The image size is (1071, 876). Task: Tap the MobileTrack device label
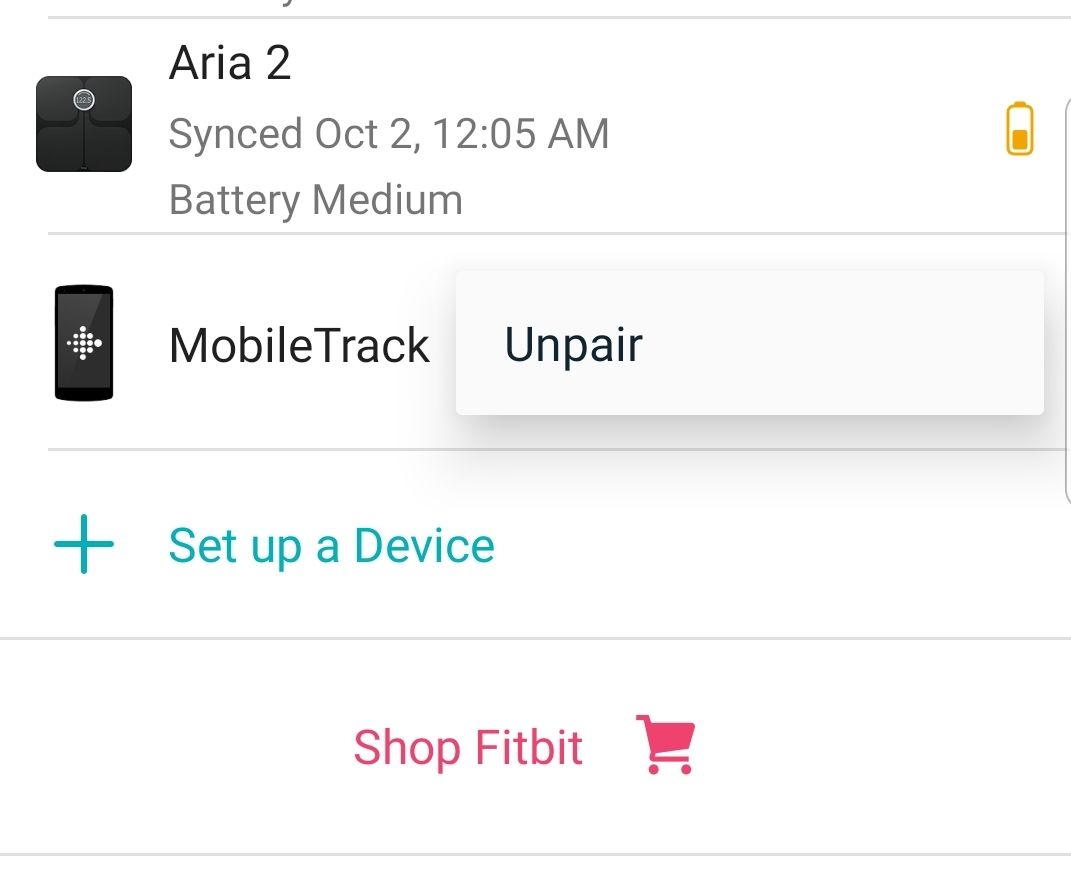pos(299,346)
